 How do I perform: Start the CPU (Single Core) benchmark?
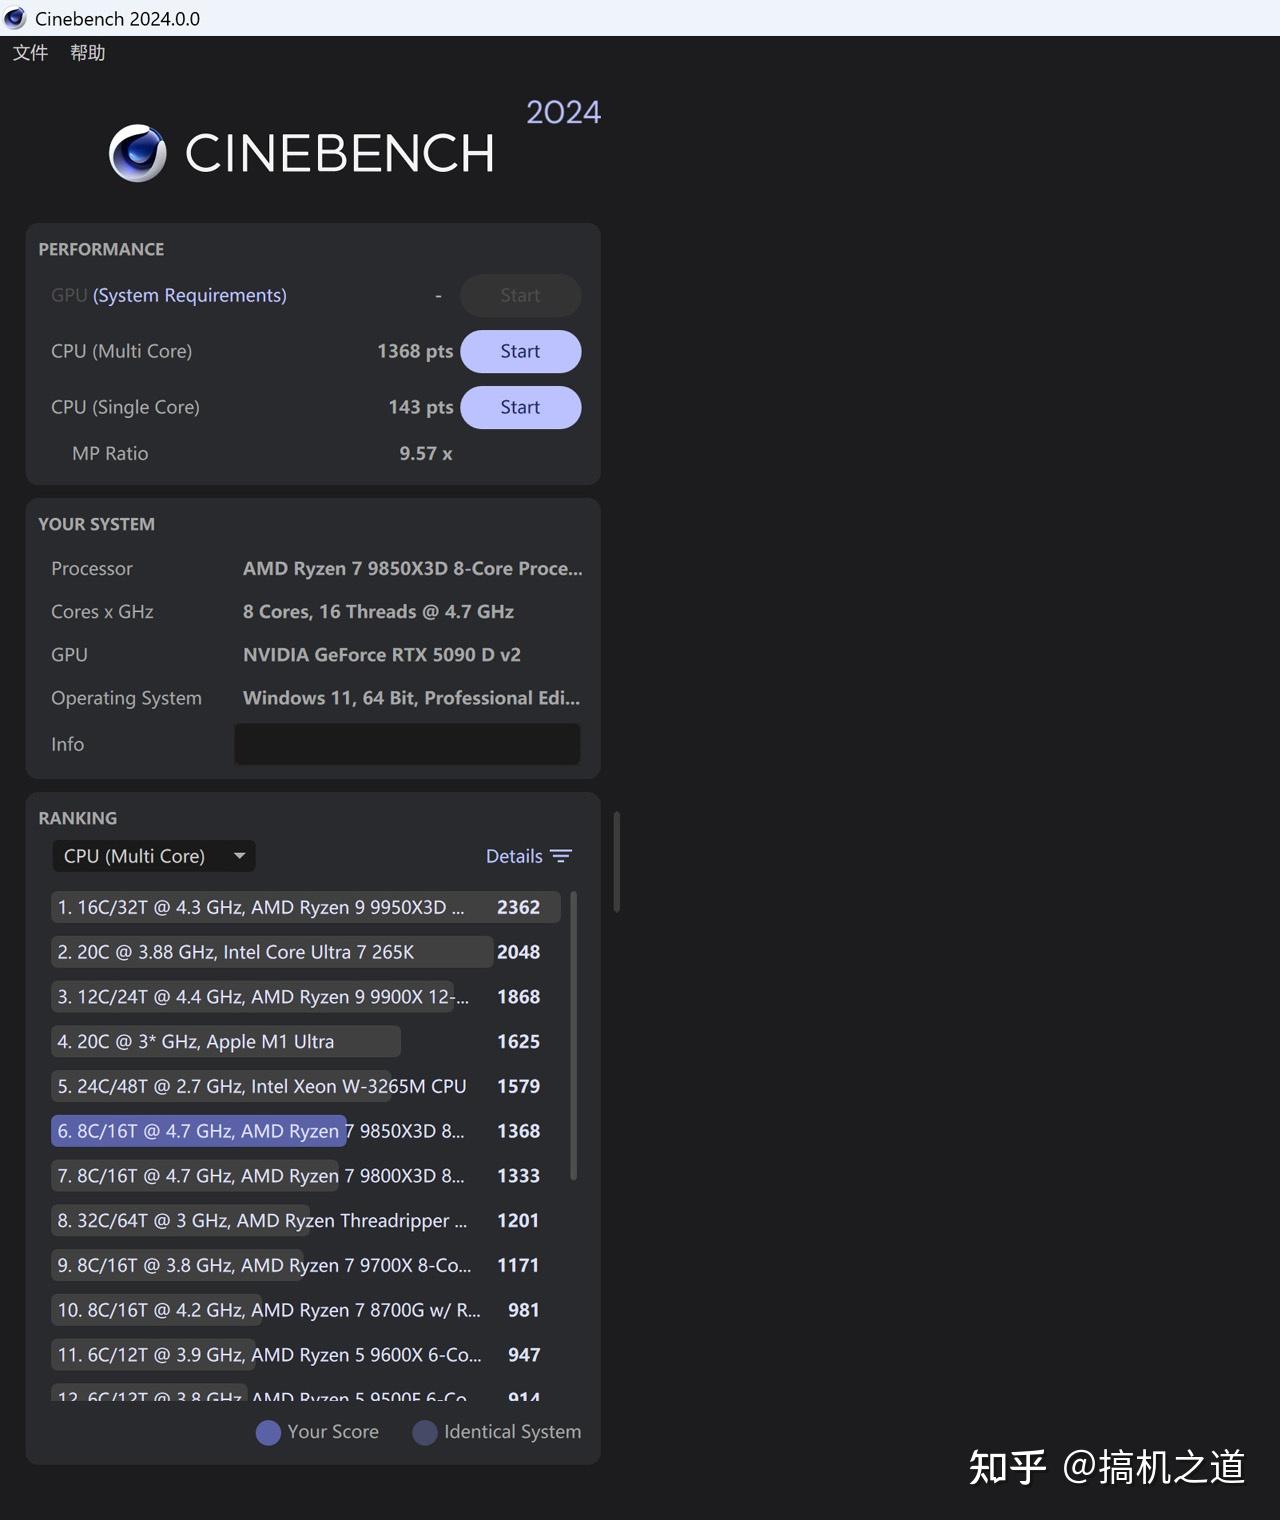point(520,407)
